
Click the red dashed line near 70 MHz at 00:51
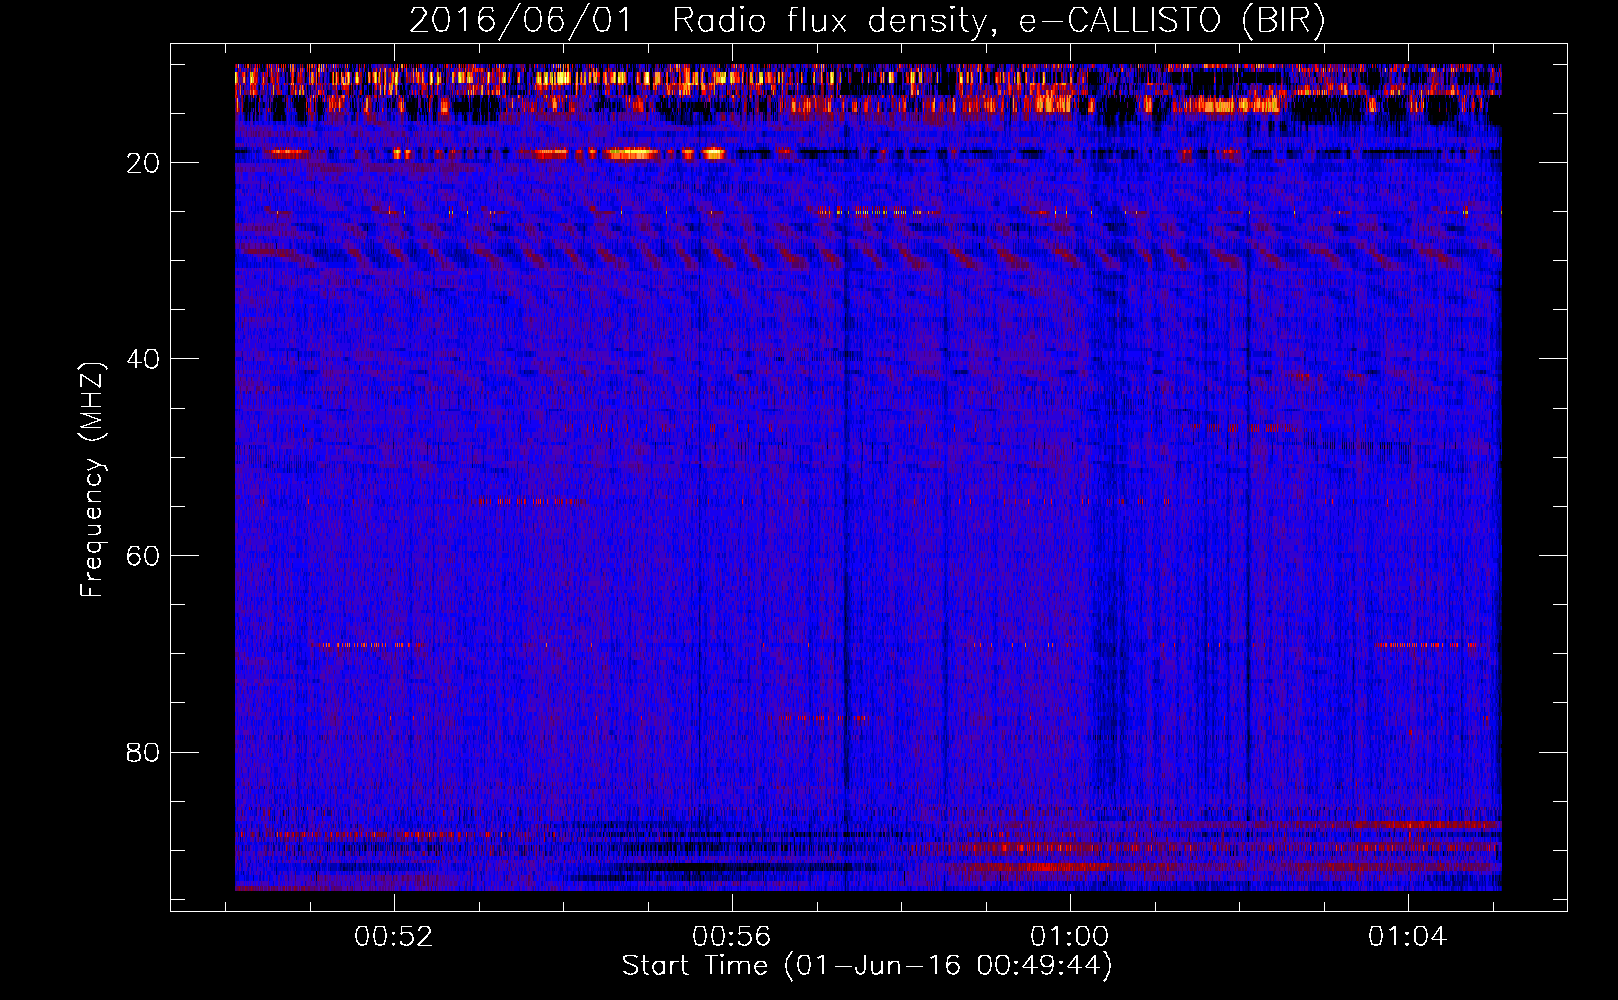[365, 645]
